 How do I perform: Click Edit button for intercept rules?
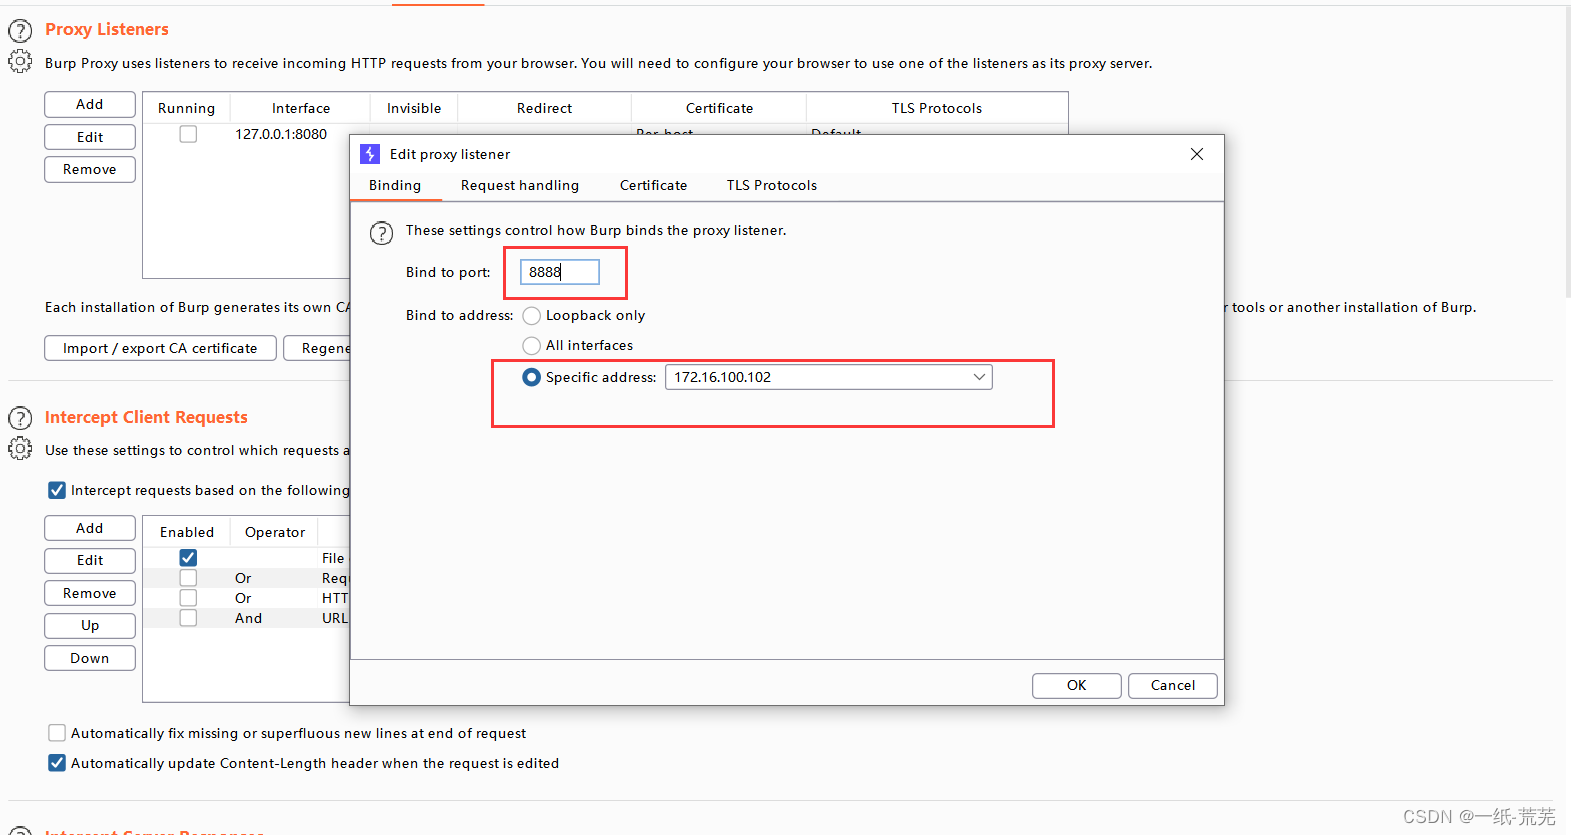tap(90, 560)
